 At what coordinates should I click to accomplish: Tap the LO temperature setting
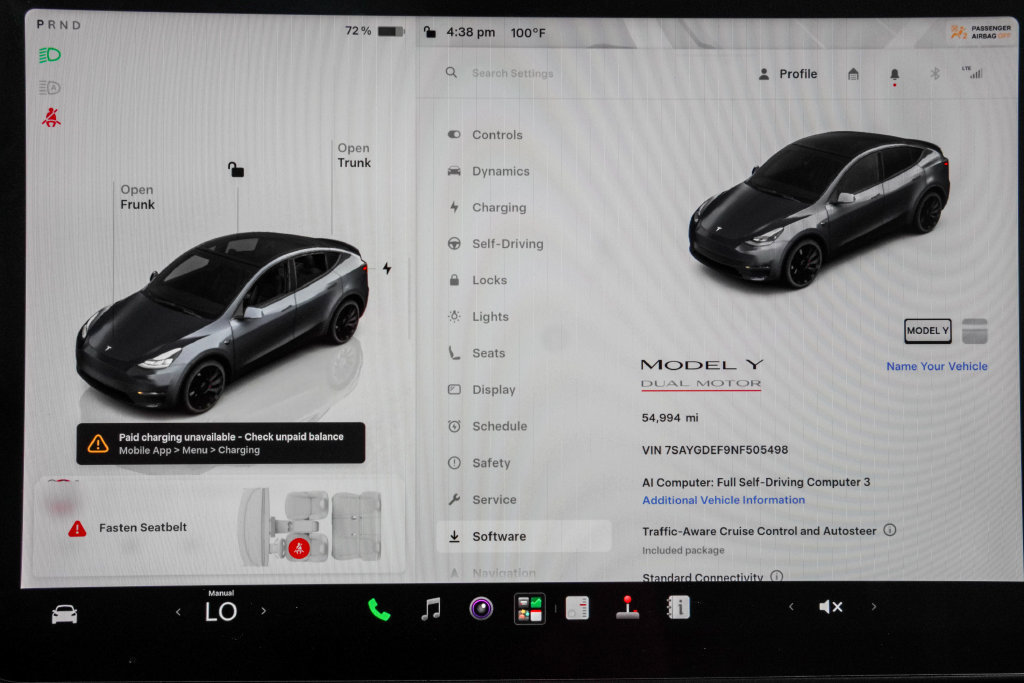(221, 612)
